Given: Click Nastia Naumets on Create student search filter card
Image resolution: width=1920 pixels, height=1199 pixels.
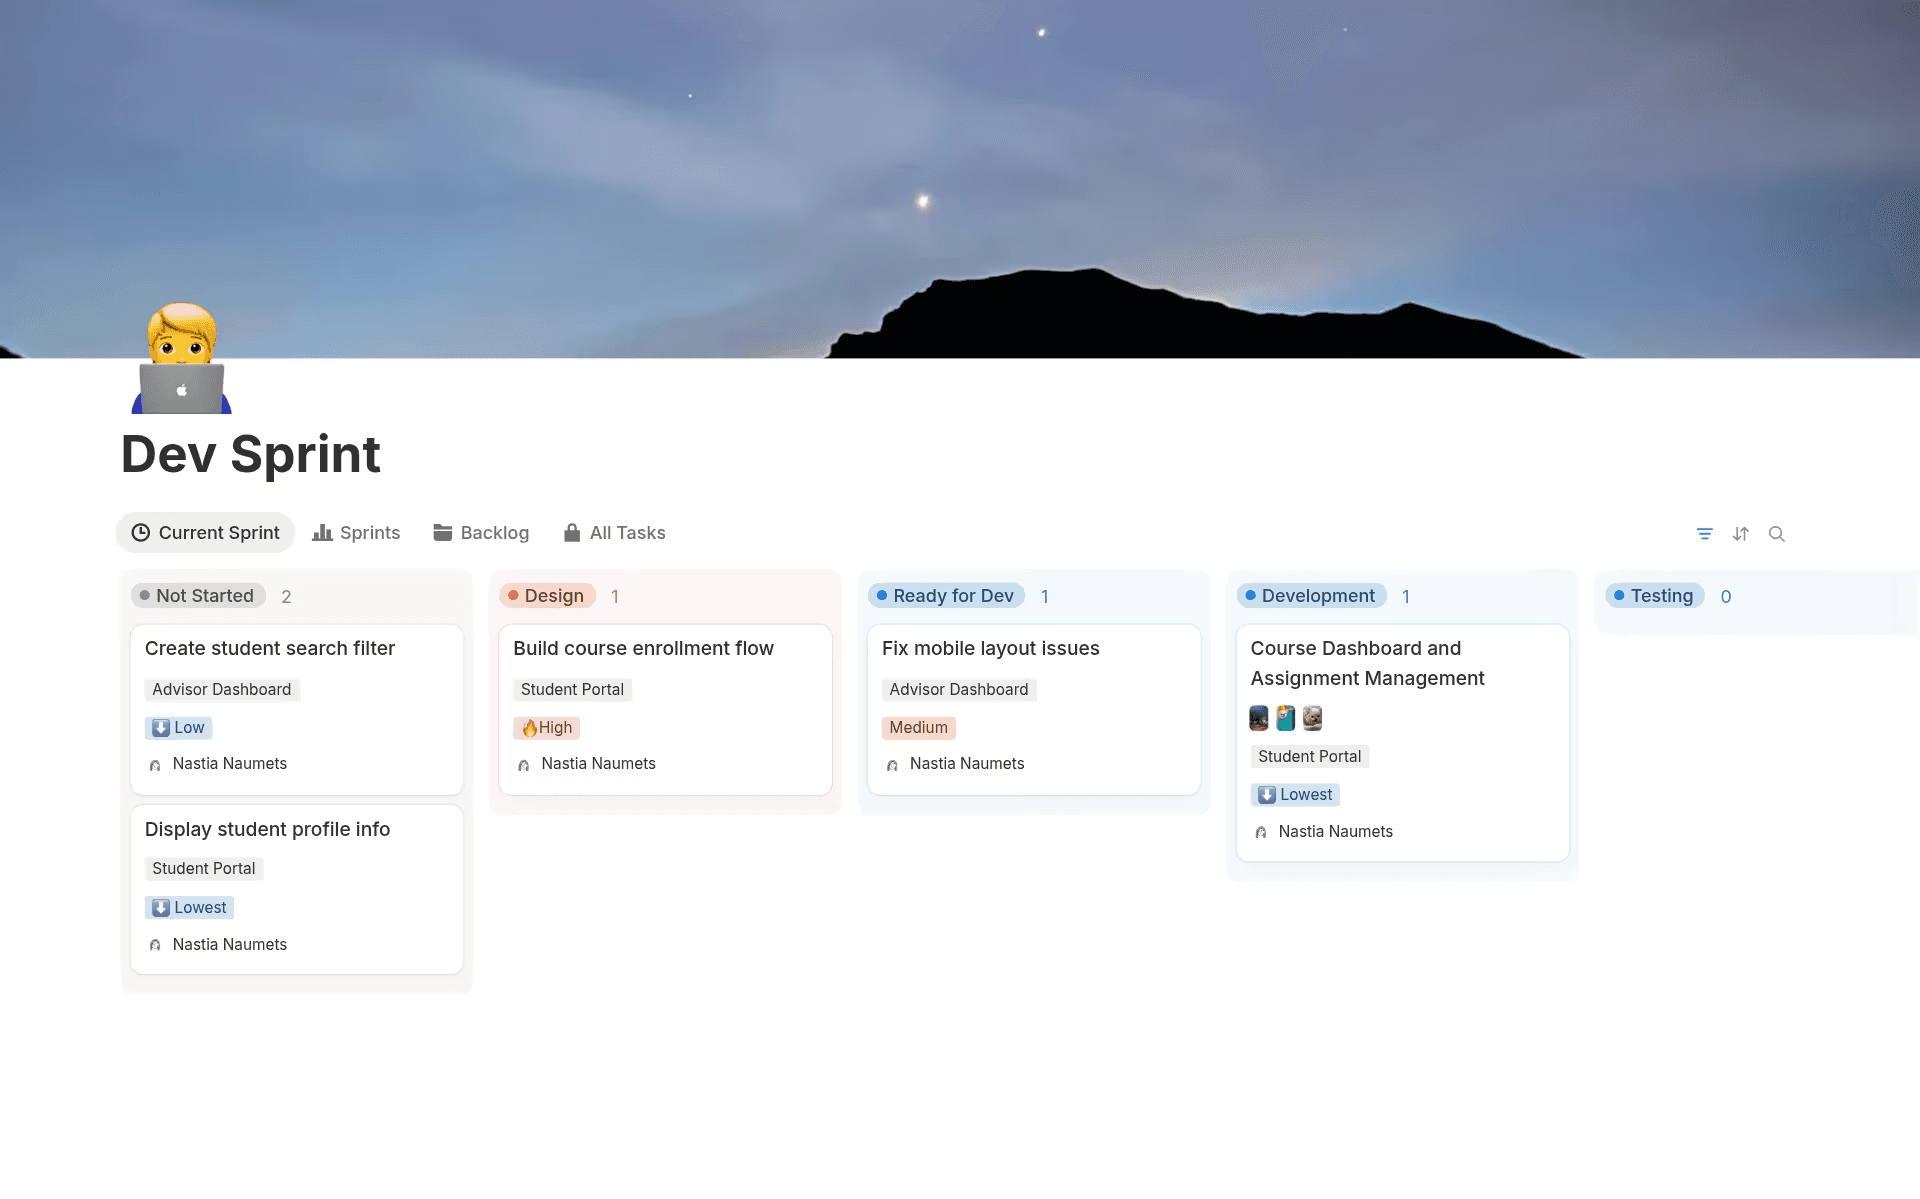Looking at the screenshot, I should pos(229,763).
